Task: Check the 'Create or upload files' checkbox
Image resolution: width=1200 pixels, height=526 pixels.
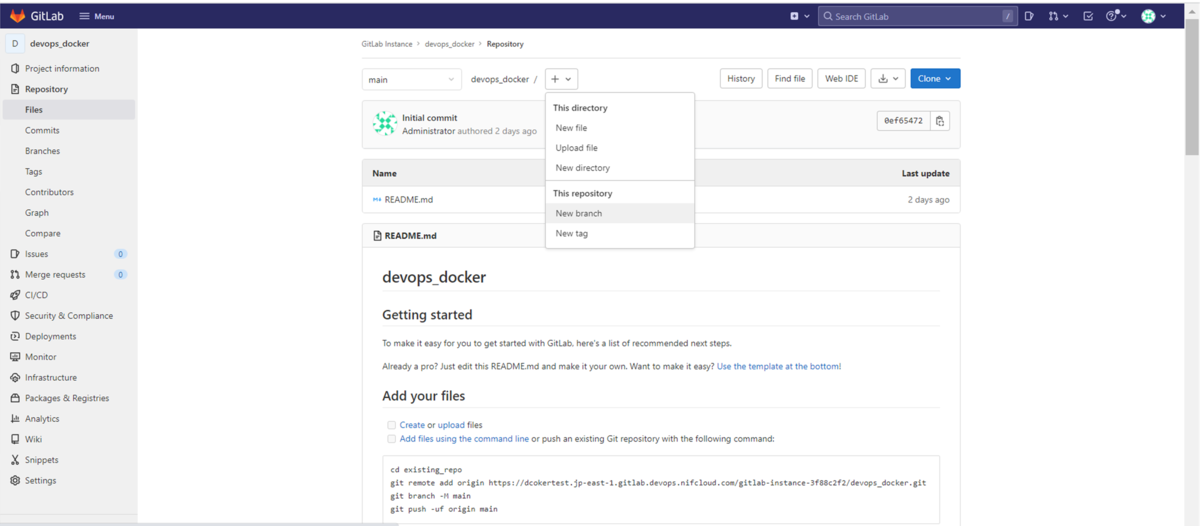Action: [x=392, y=425]
